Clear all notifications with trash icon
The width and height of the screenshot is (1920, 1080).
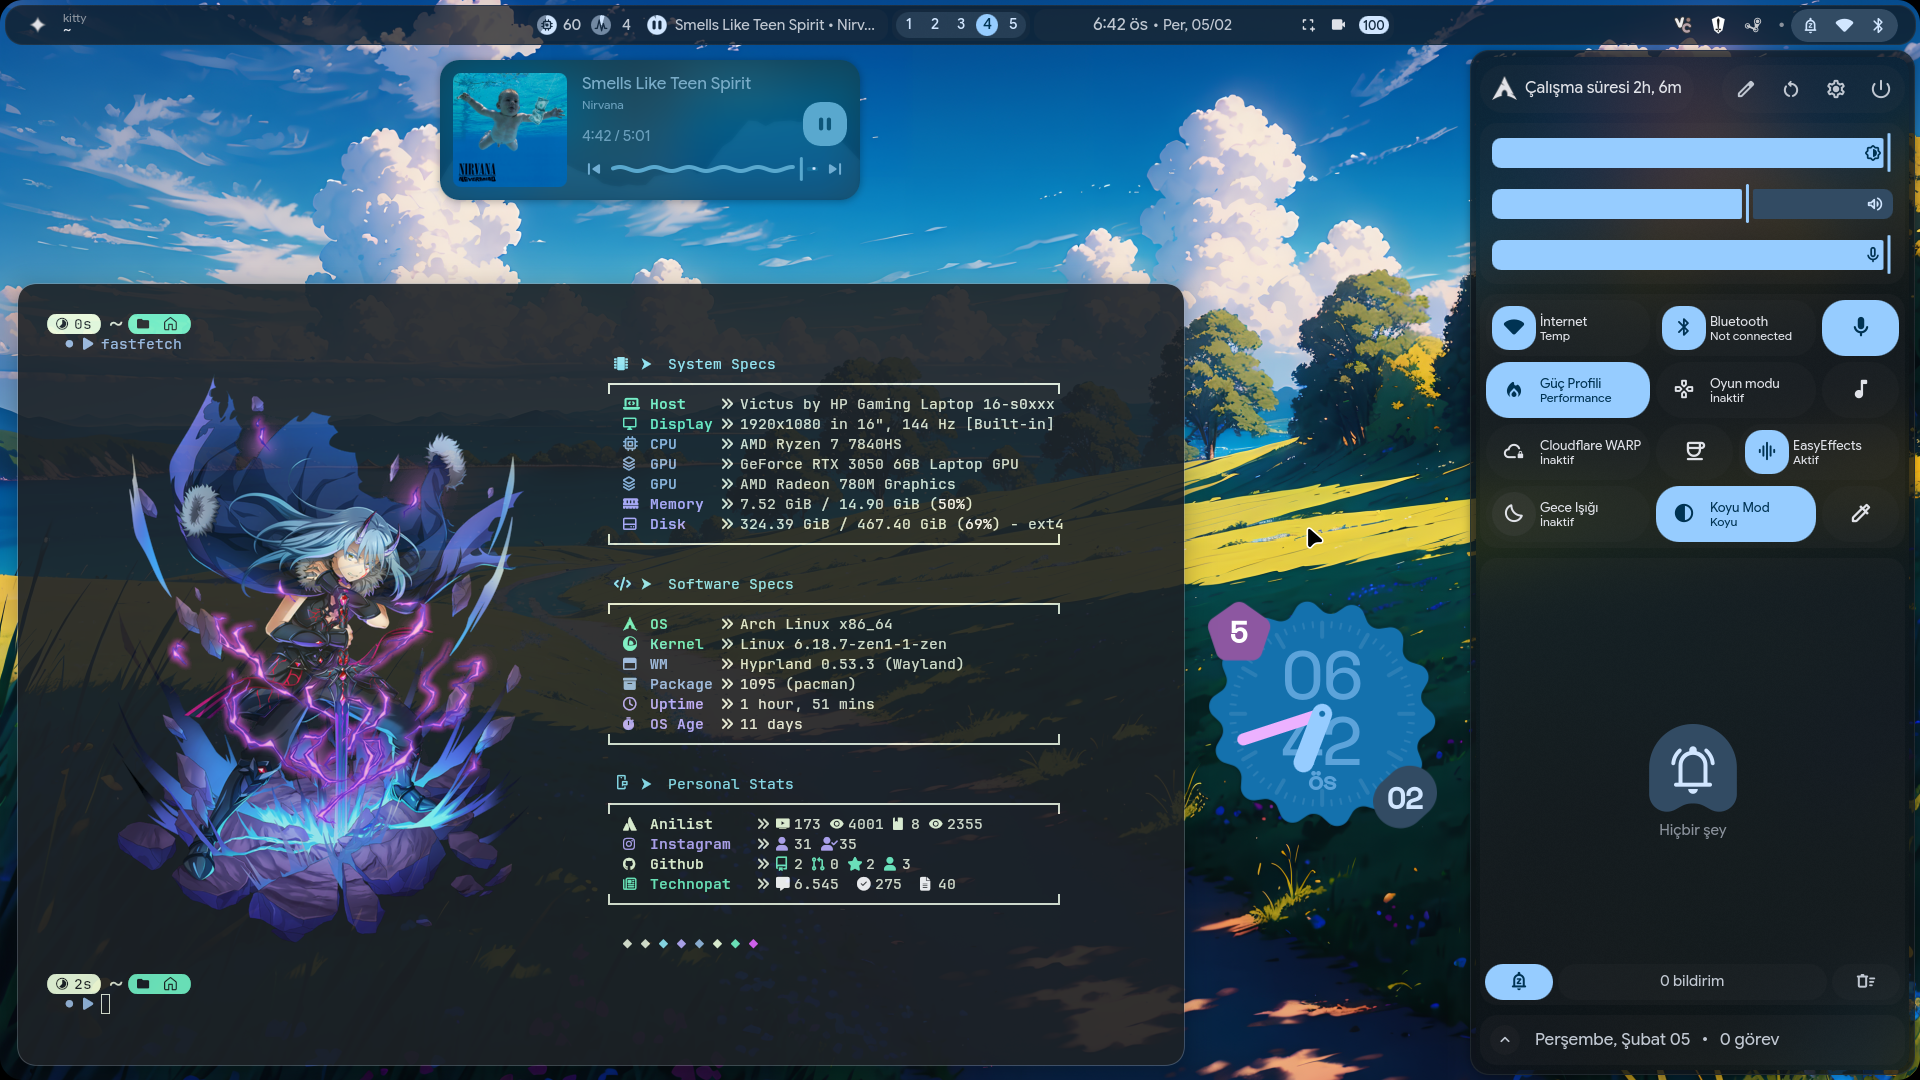[x=1865, y=981]
